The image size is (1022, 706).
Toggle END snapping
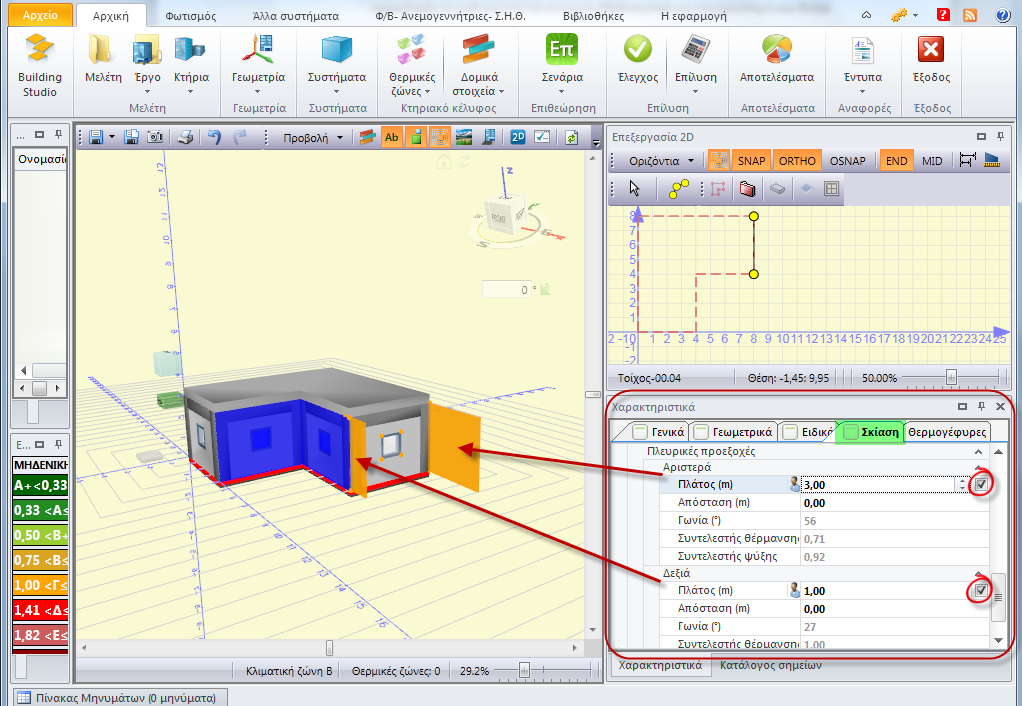tap(896, 160)
